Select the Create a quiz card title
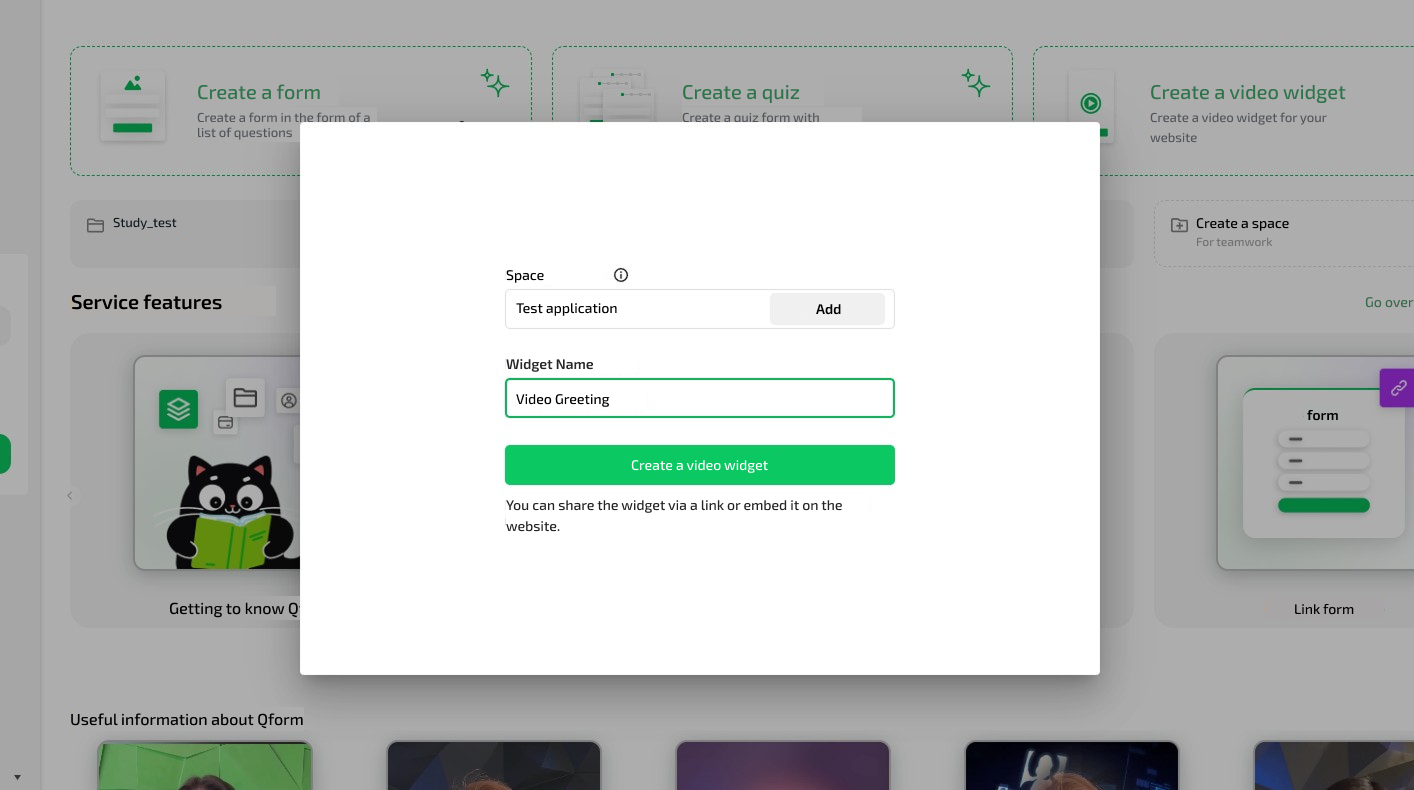1414x790 pixels. (x=740, y=92)
